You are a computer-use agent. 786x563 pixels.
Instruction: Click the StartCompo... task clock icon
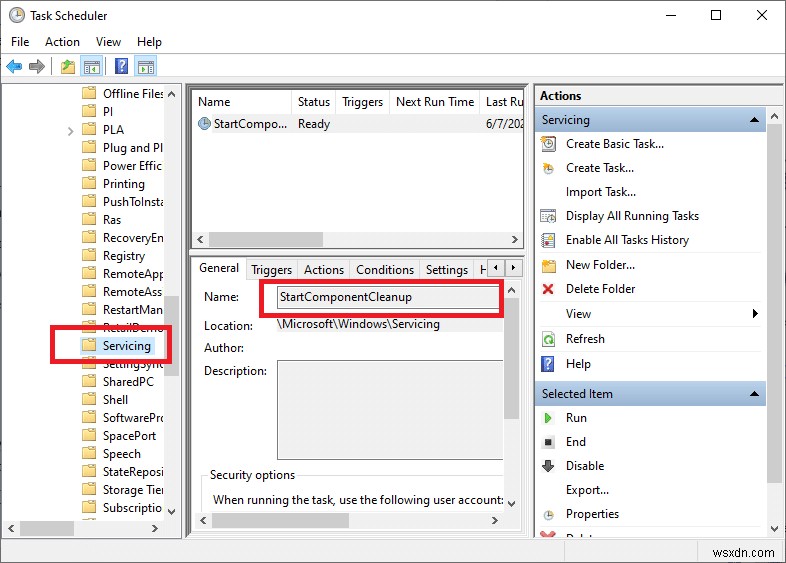(x=205, y=123)
